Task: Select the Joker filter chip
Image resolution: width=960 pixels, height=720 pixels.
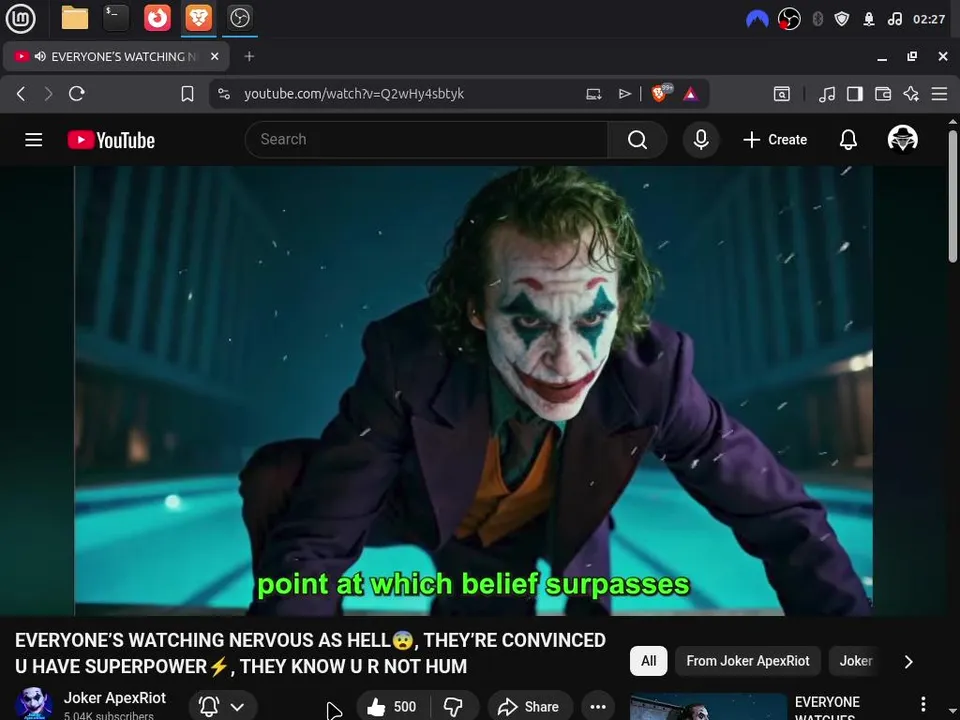Action: (855, 661)
